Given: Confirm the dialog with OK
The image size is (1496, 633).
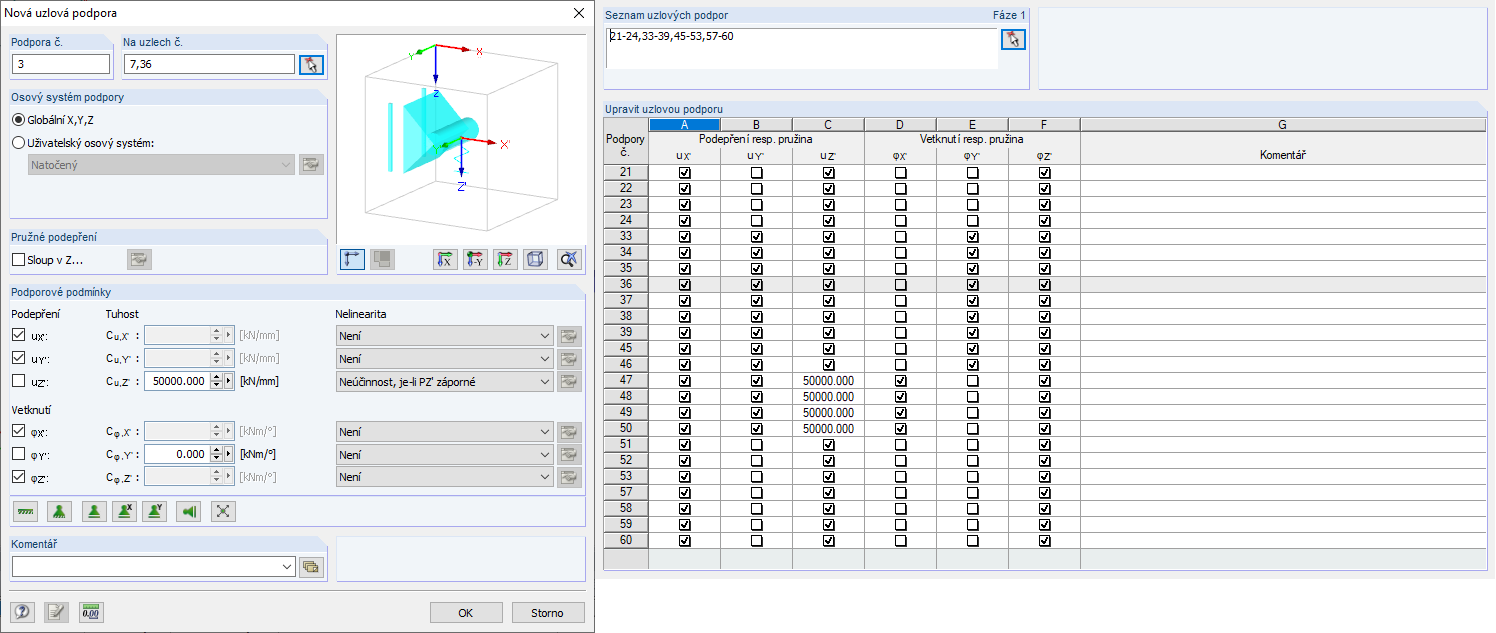Looking at the screenshot, I should [466, 613].
